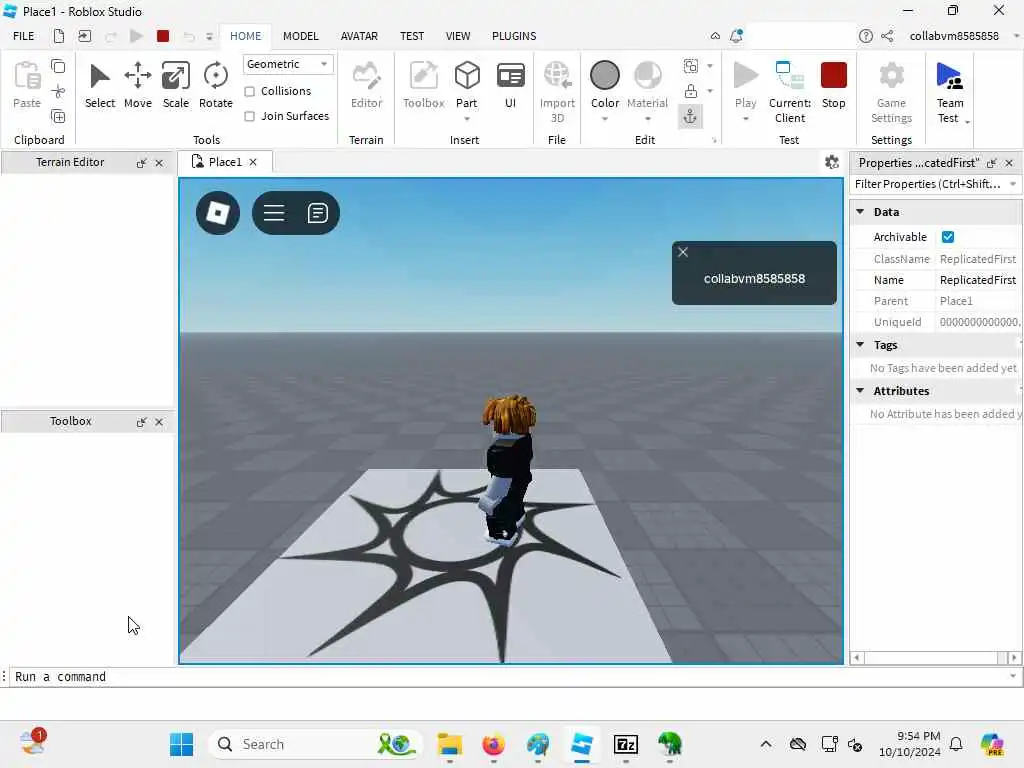Start Team Test
Viewport: 1024px width, 768px height.
click(949, 91)
